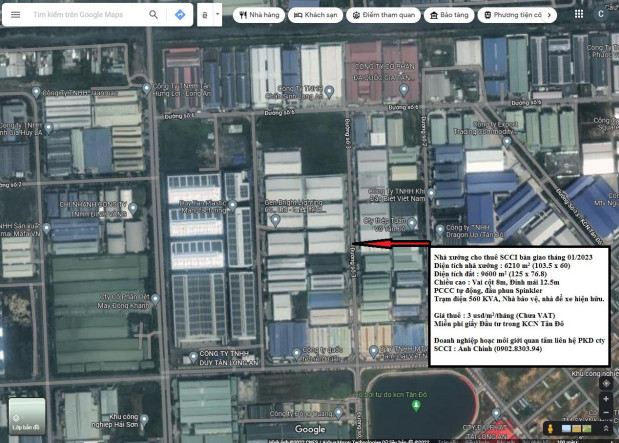Select the Khách sạn category chip
The image size is (619, 443).
[314, 16]
